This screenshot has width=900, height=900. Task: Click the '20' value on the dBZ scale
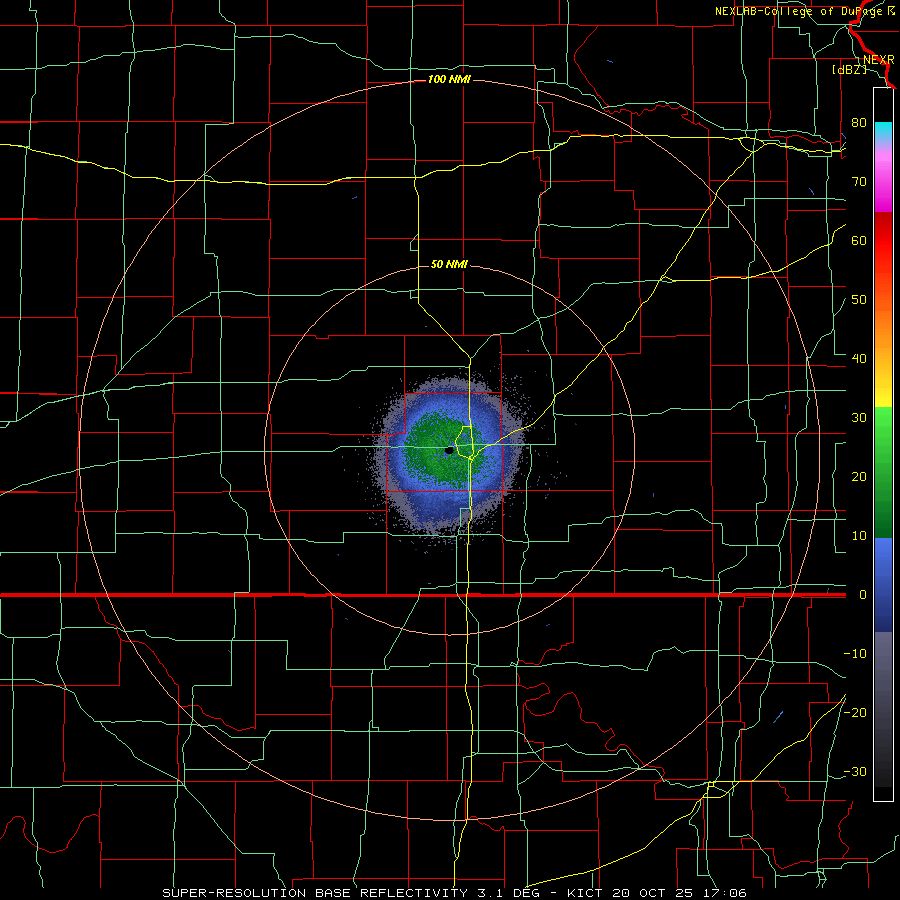[x=859, y=477]
